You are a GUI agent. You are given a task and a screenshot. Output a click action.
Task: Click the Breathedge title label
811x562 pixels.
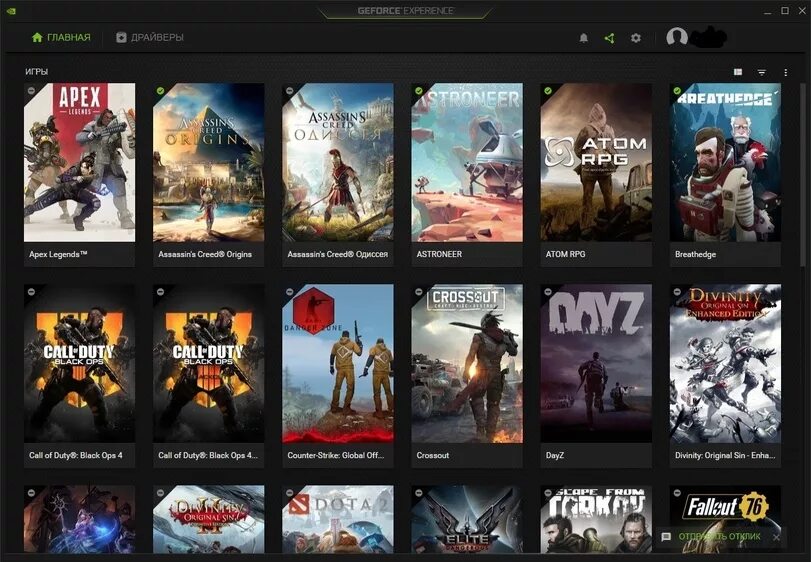pos(695,254)
